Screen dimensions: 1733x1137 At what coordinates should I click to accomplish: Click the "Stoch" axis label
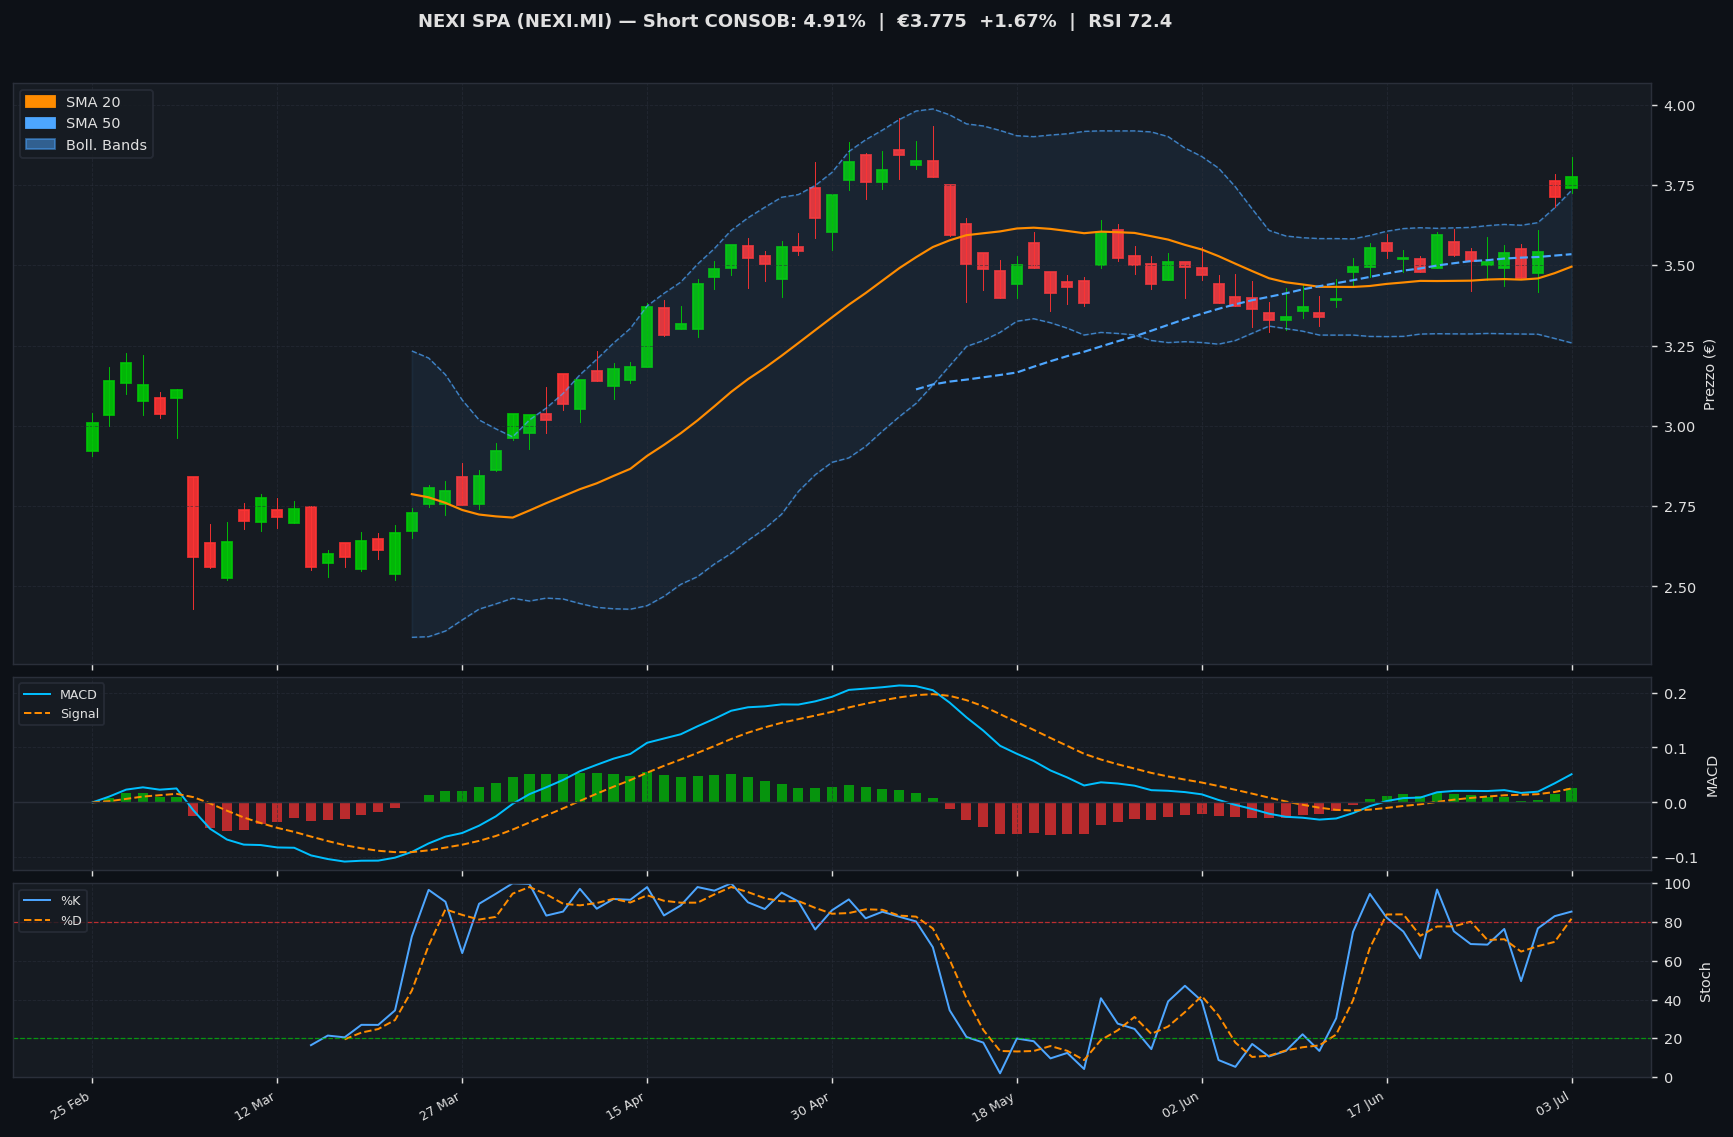pyautogui.click(x=1705, y=981)
